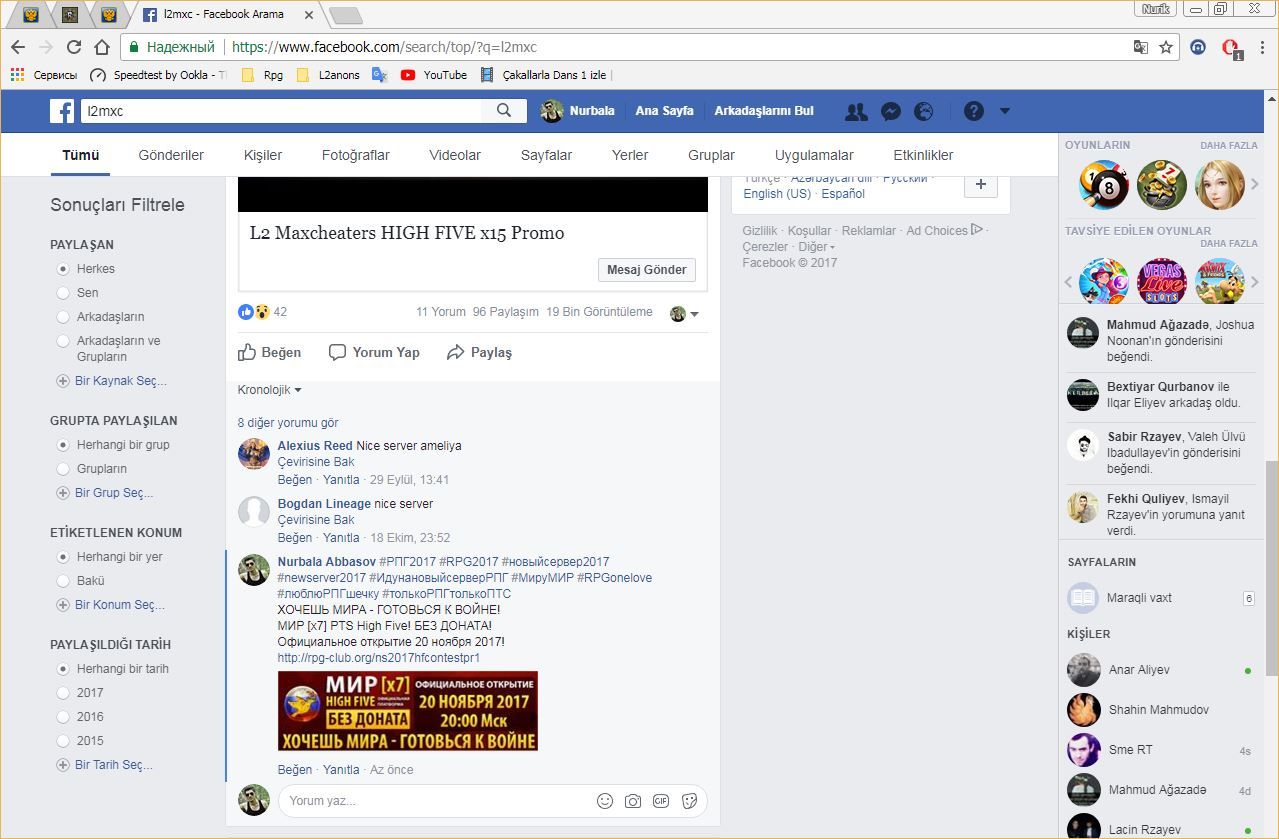
Task: Select Grupların radio option
Action: click(64, 469)
